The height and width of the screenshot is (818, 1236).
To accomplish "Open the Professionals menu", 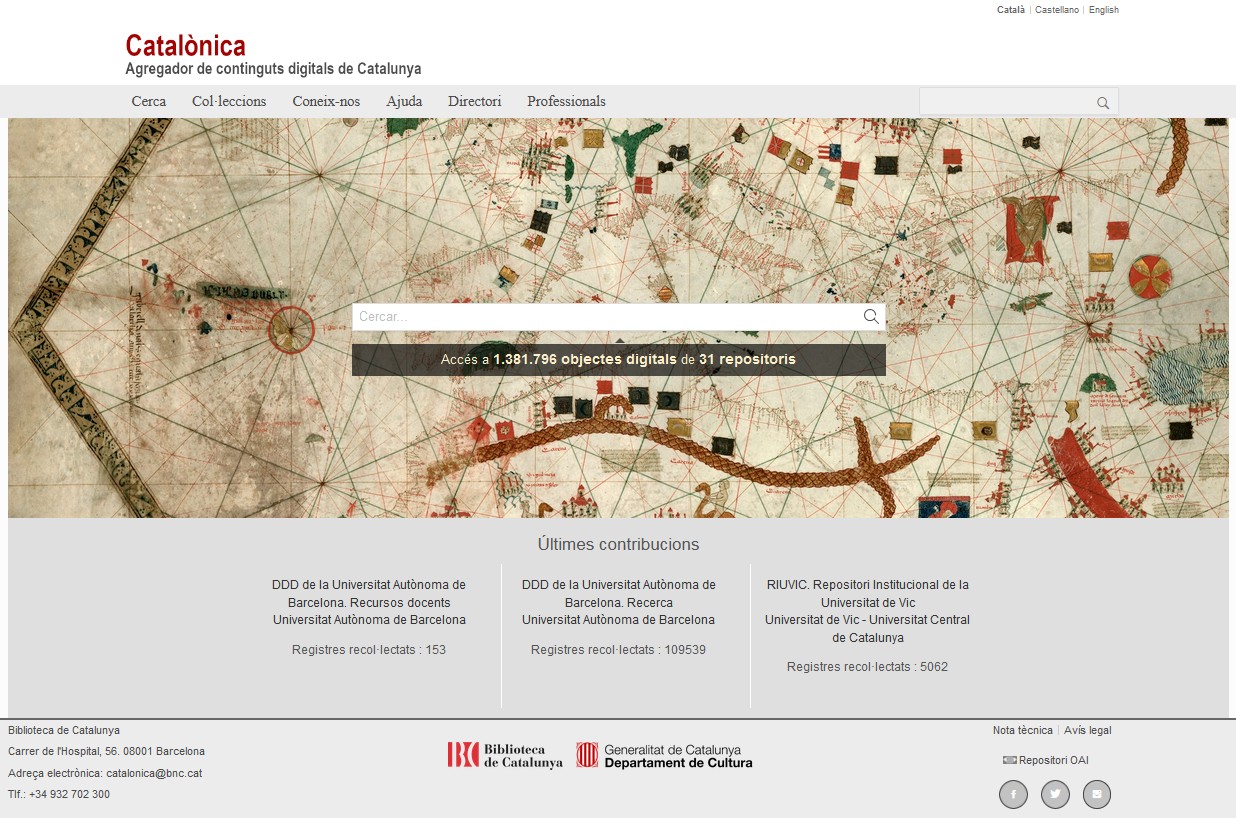I will coord(566,101).
